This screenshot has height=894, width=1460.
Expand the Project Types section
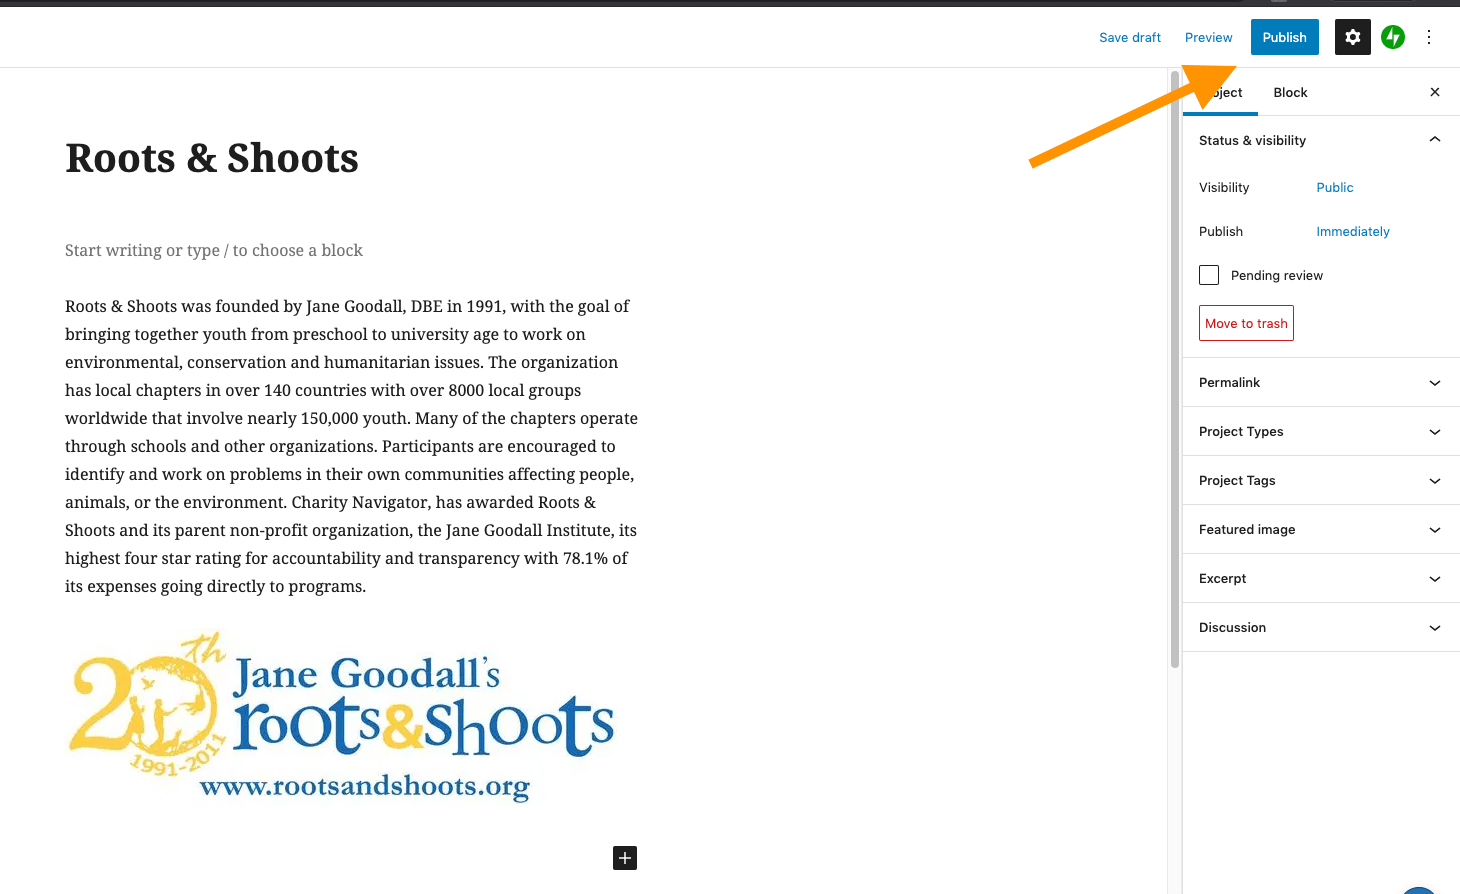click(1321, 431)
